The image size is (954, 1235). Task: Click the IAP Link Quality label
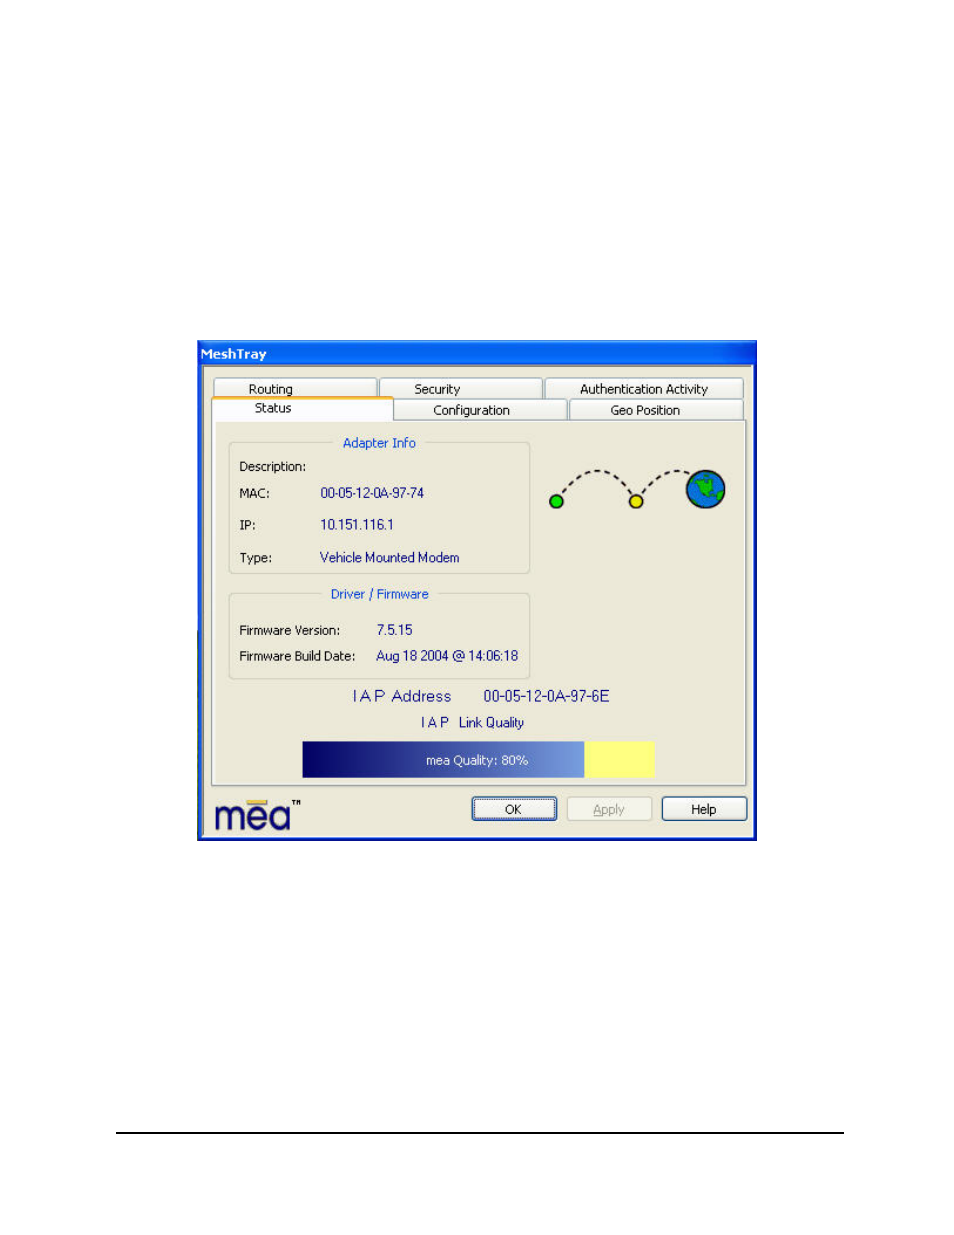pyautogui.click(x=472, y=722)
